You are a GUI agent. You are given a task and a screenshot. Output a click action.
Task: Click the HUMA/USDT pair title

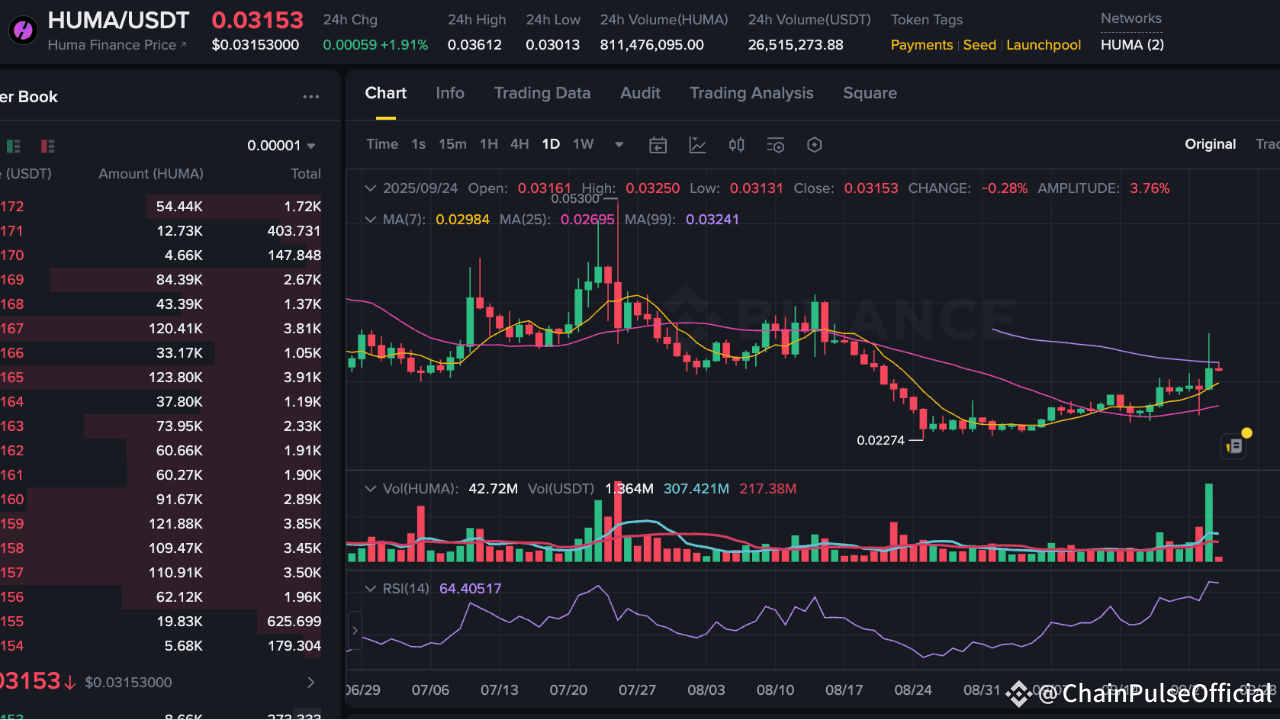[x=119, y=20]
